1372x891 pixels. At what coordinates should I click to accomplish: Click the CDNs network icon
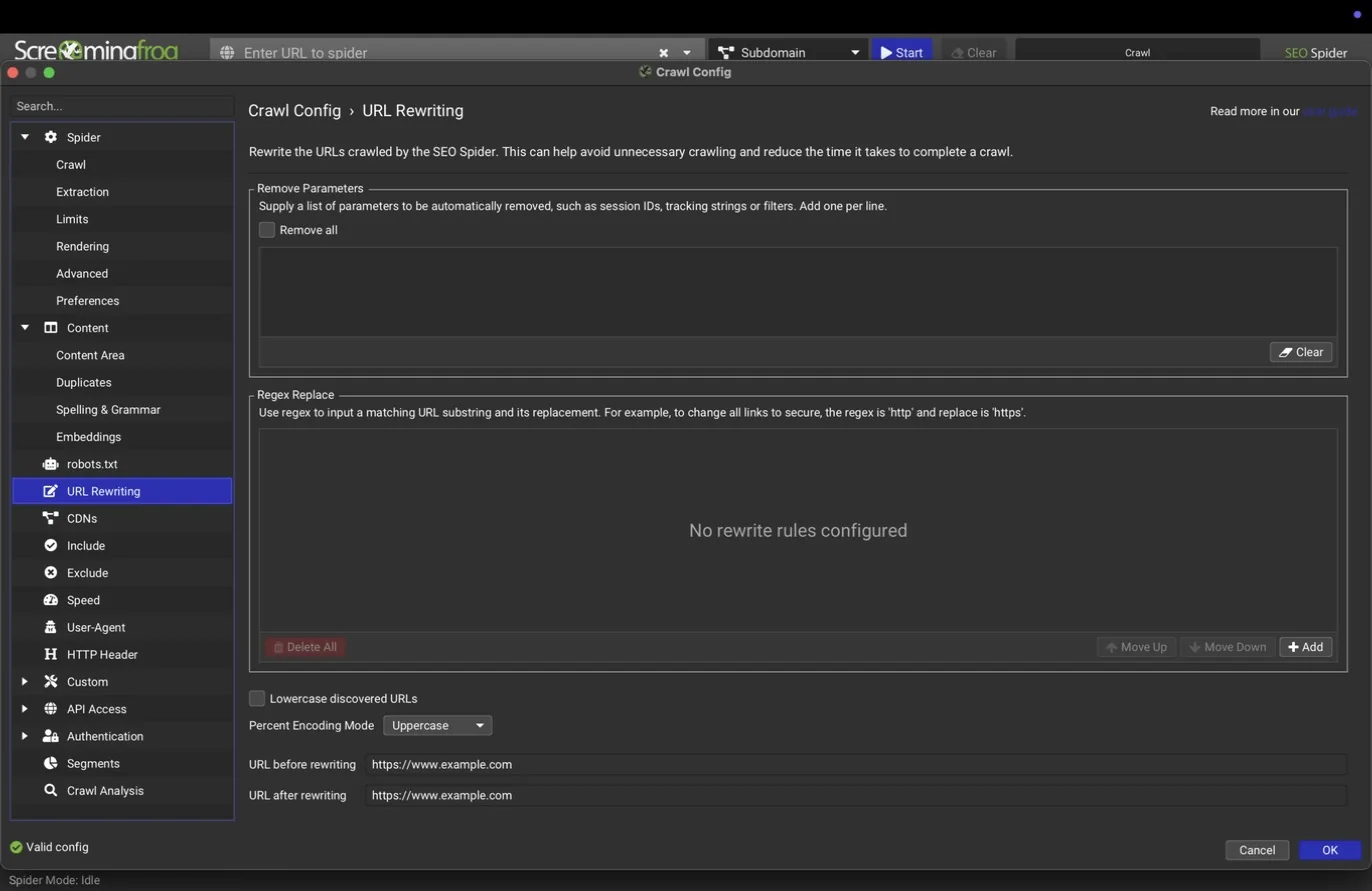click(x=51, y=518)
